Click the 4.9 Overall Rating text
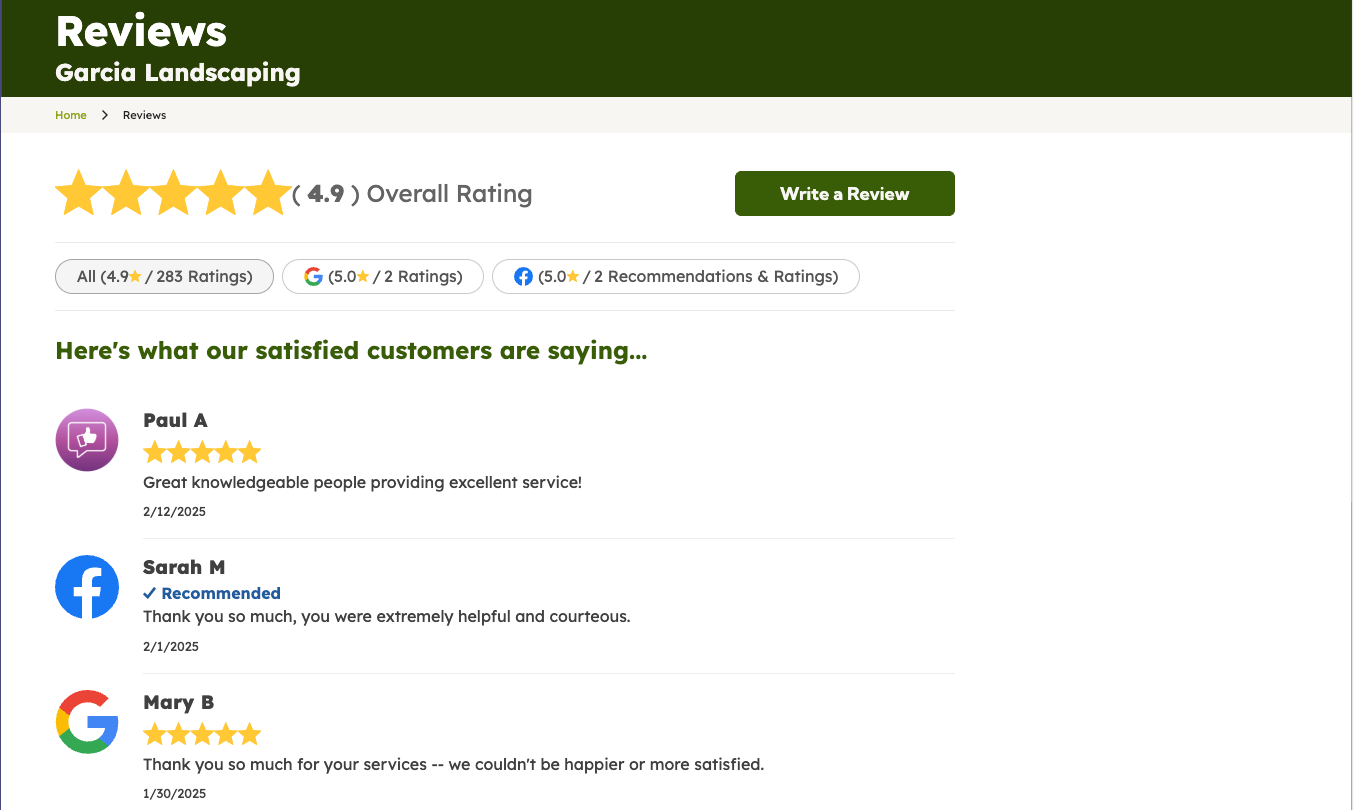1354x810 pixels. pos(420,194)
